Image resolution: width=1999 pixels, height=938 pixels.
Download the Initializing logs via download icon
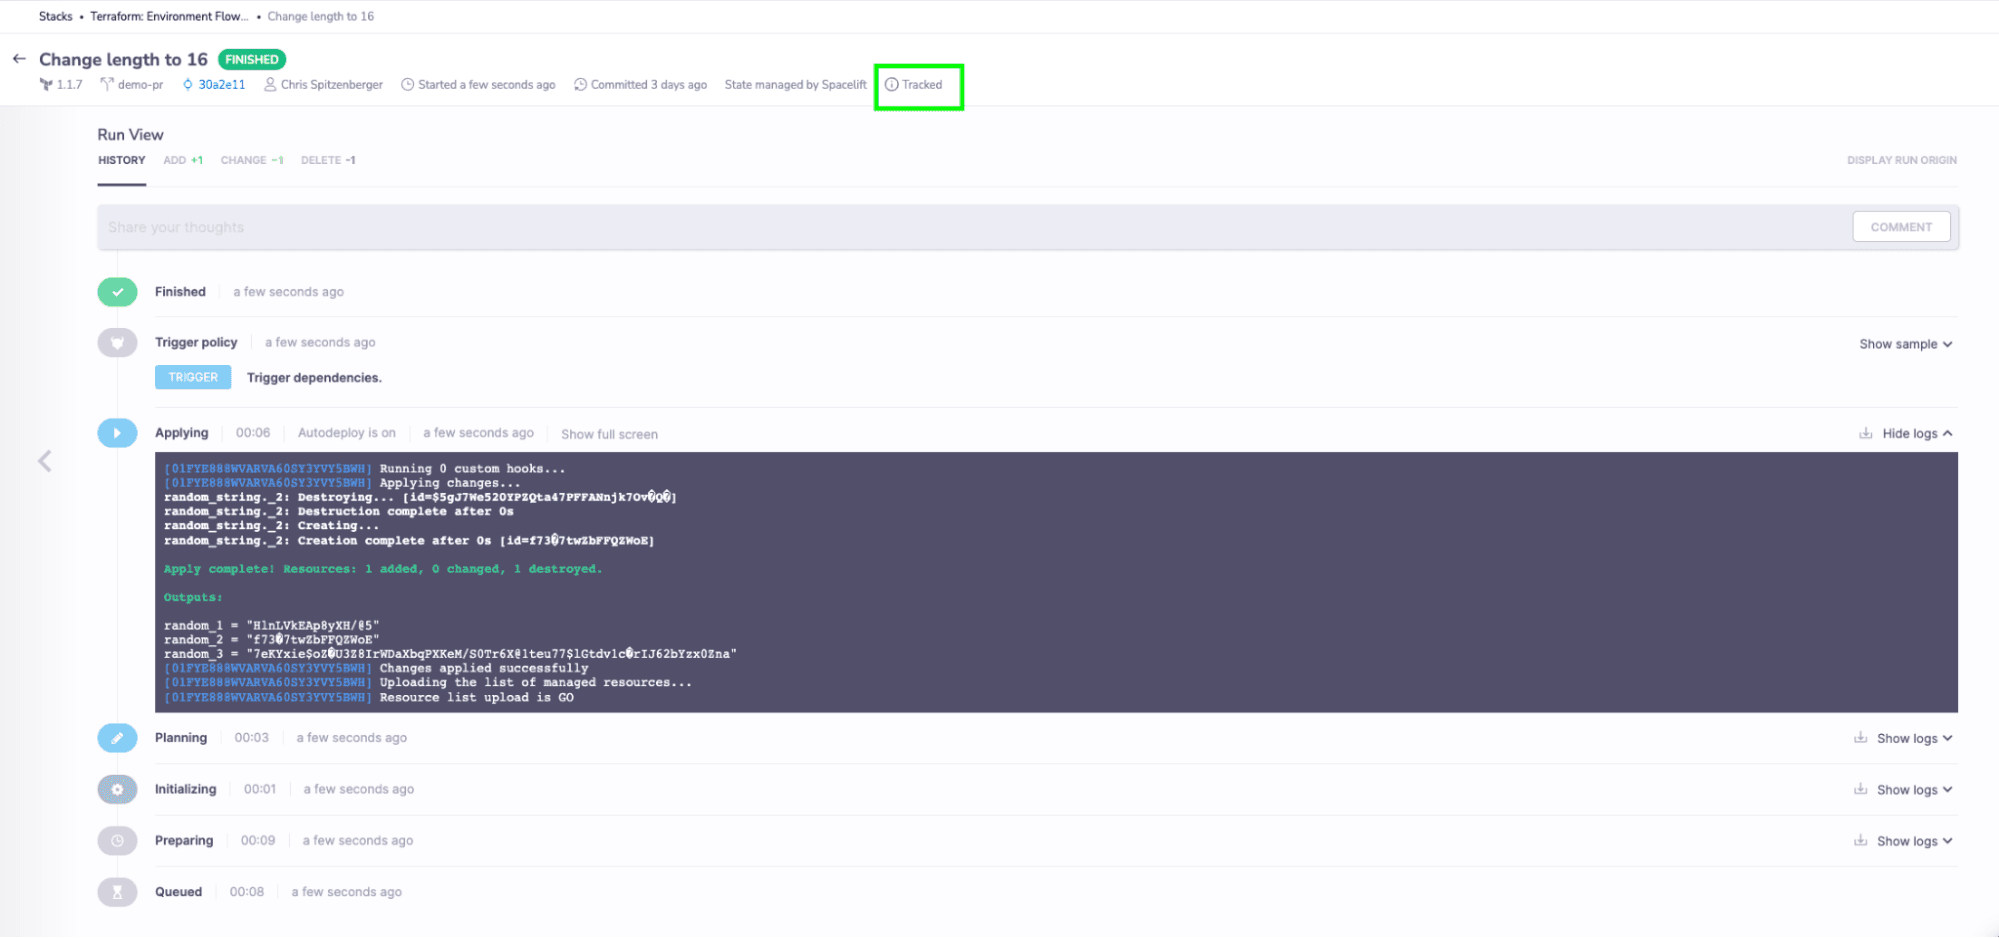pyautogui.click(x=1860, y=789)
